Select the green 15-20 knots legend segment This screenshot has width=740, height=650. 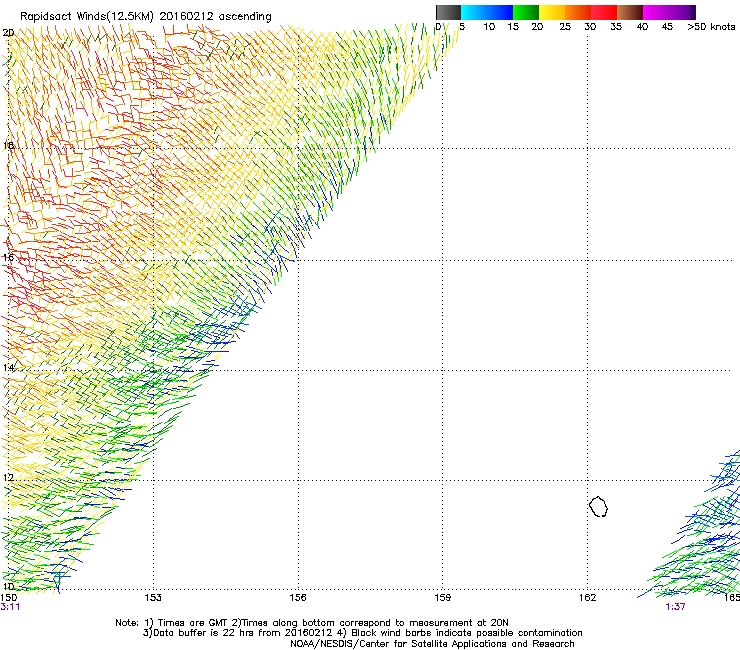(526, 12)
